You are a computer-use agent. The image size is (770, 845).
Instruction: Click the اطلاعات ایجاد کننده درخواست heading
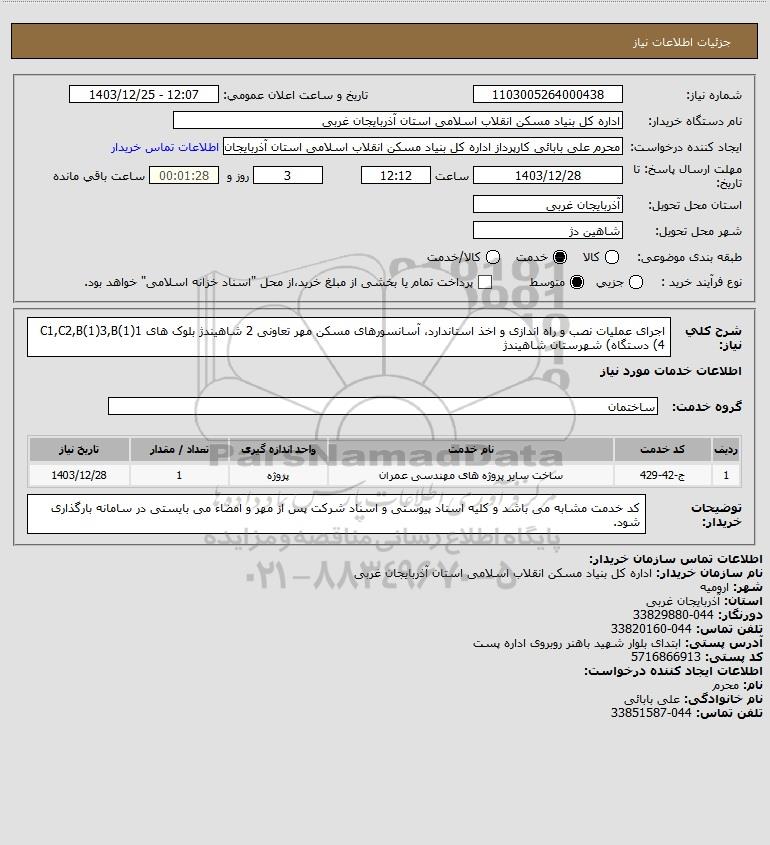tap(673, 671)
